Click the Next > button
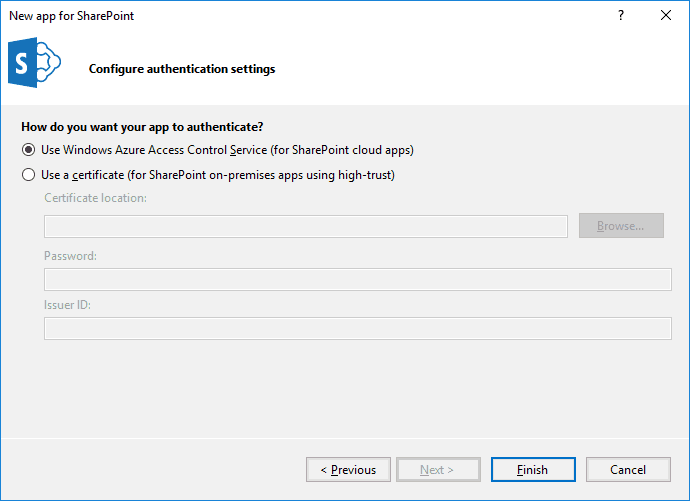This screenshot has width=690, height=501. [438, 470]
